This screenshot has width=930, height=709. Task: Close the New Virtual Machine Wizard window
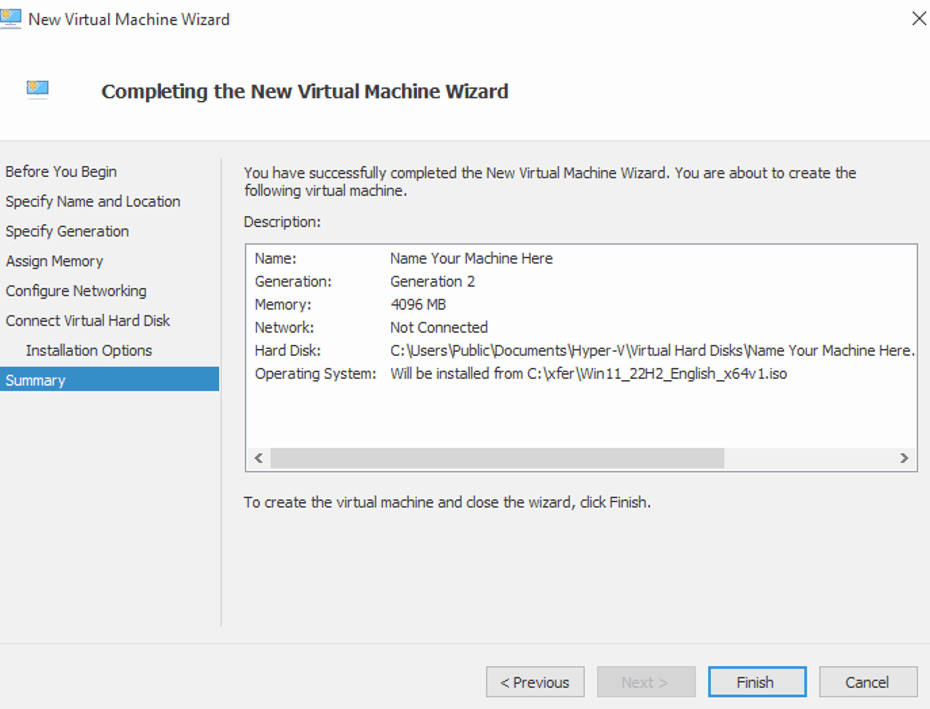[918, 19]
